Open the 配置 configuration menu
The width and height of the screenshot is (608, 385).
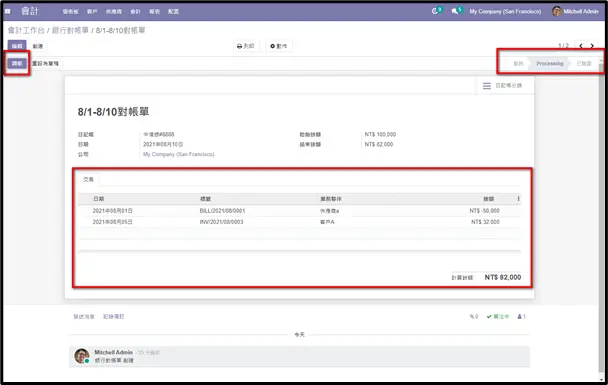174,12
